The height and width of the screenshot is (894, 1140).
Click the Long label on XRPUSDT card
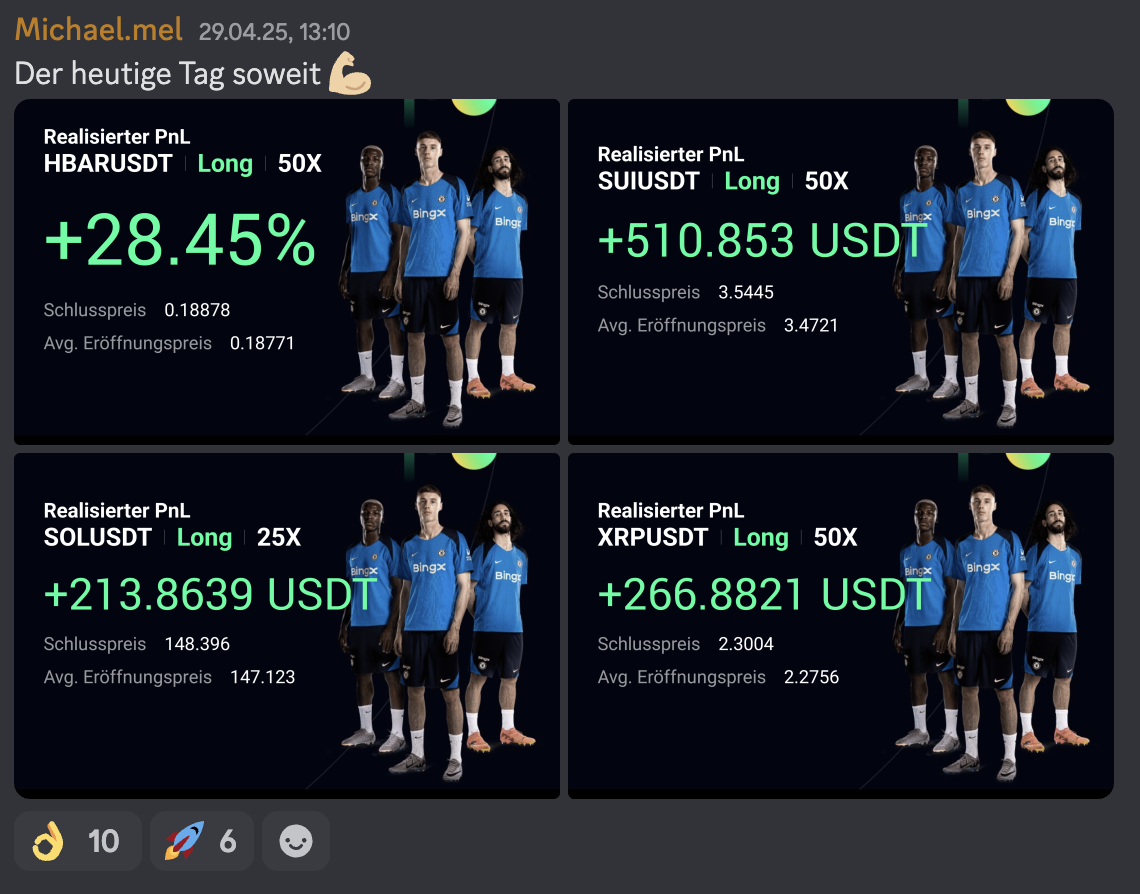pos(760,537)
